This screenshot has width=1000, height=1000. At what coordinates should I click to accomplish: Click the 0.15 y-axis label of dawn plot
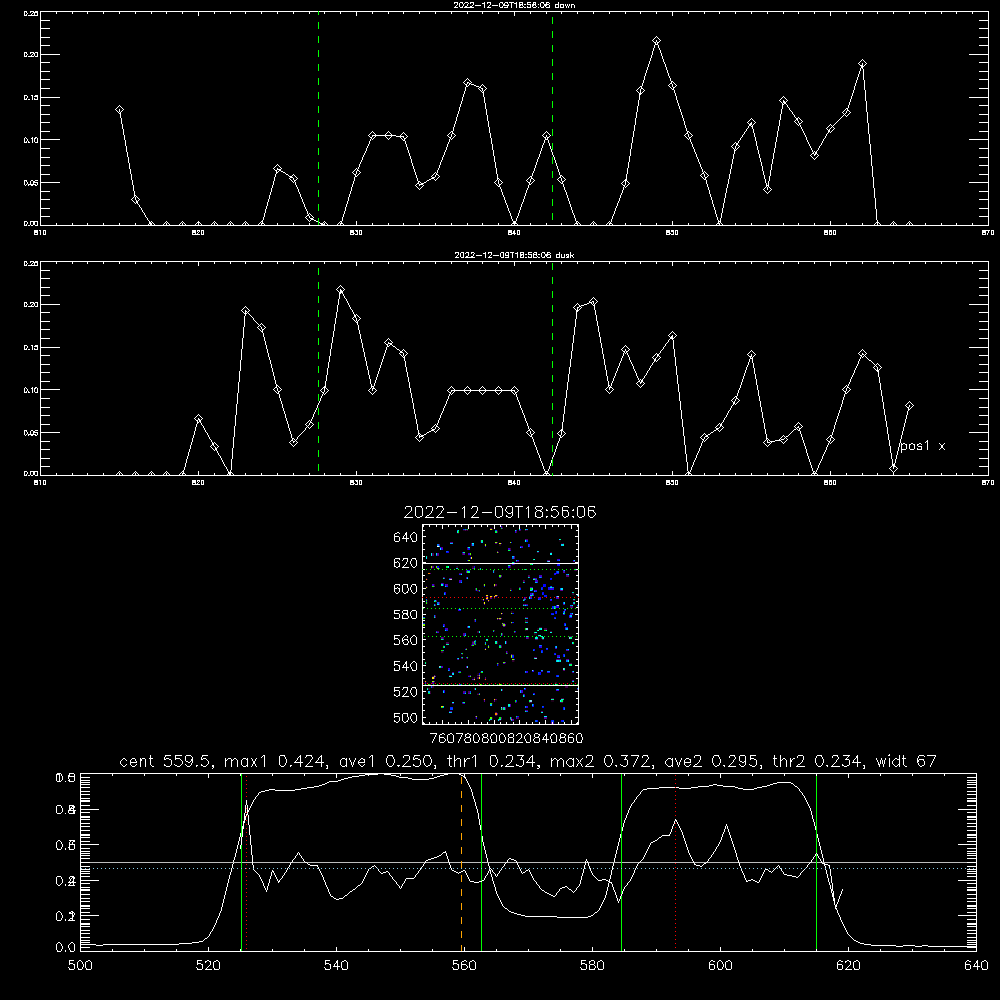pyautogui.click(x=31, y=98)
